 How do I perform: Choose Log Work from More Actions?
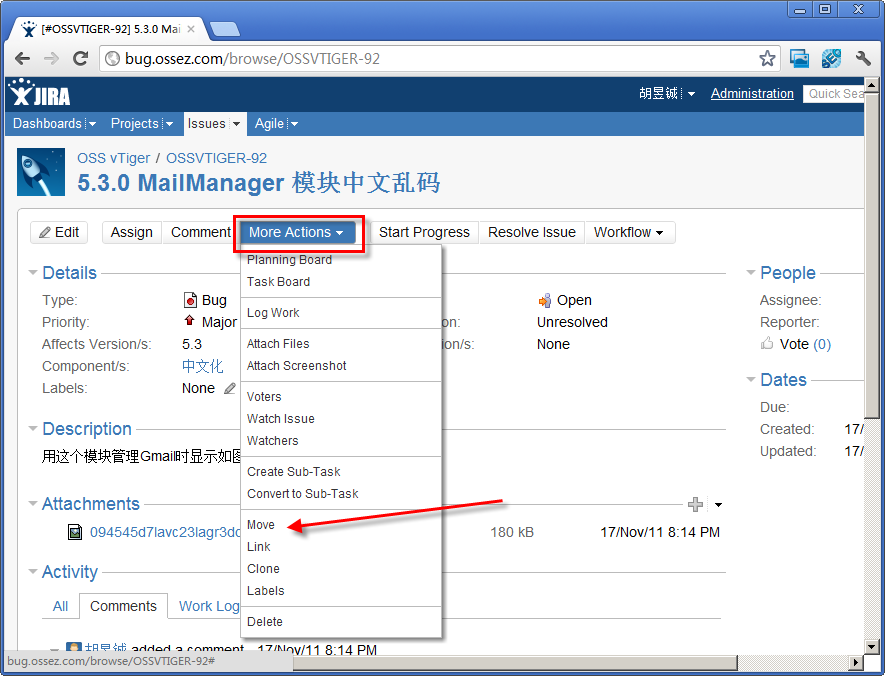(x=341, y=313)
